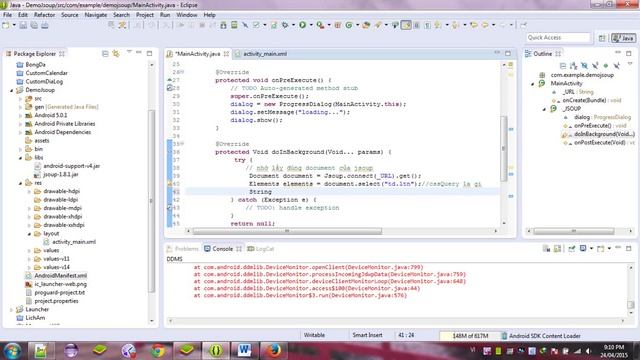Click the editor horizontal scrollbar
This screenshot has height=360, width=640.
pos(287,231)
